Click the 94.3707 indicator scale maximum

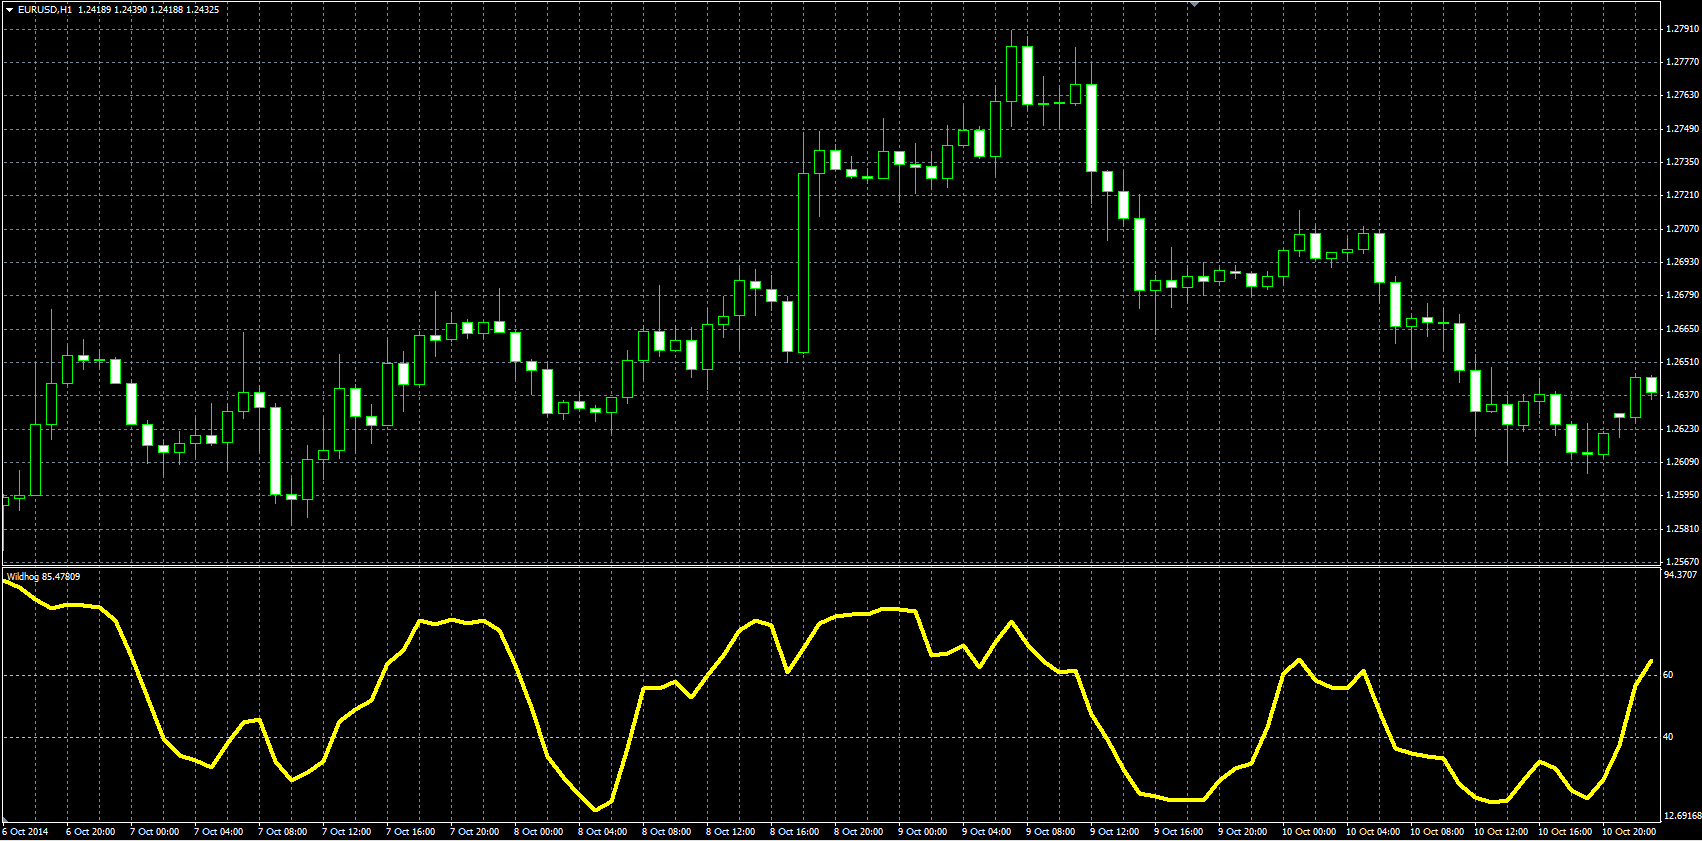(x=1680, y=575)
